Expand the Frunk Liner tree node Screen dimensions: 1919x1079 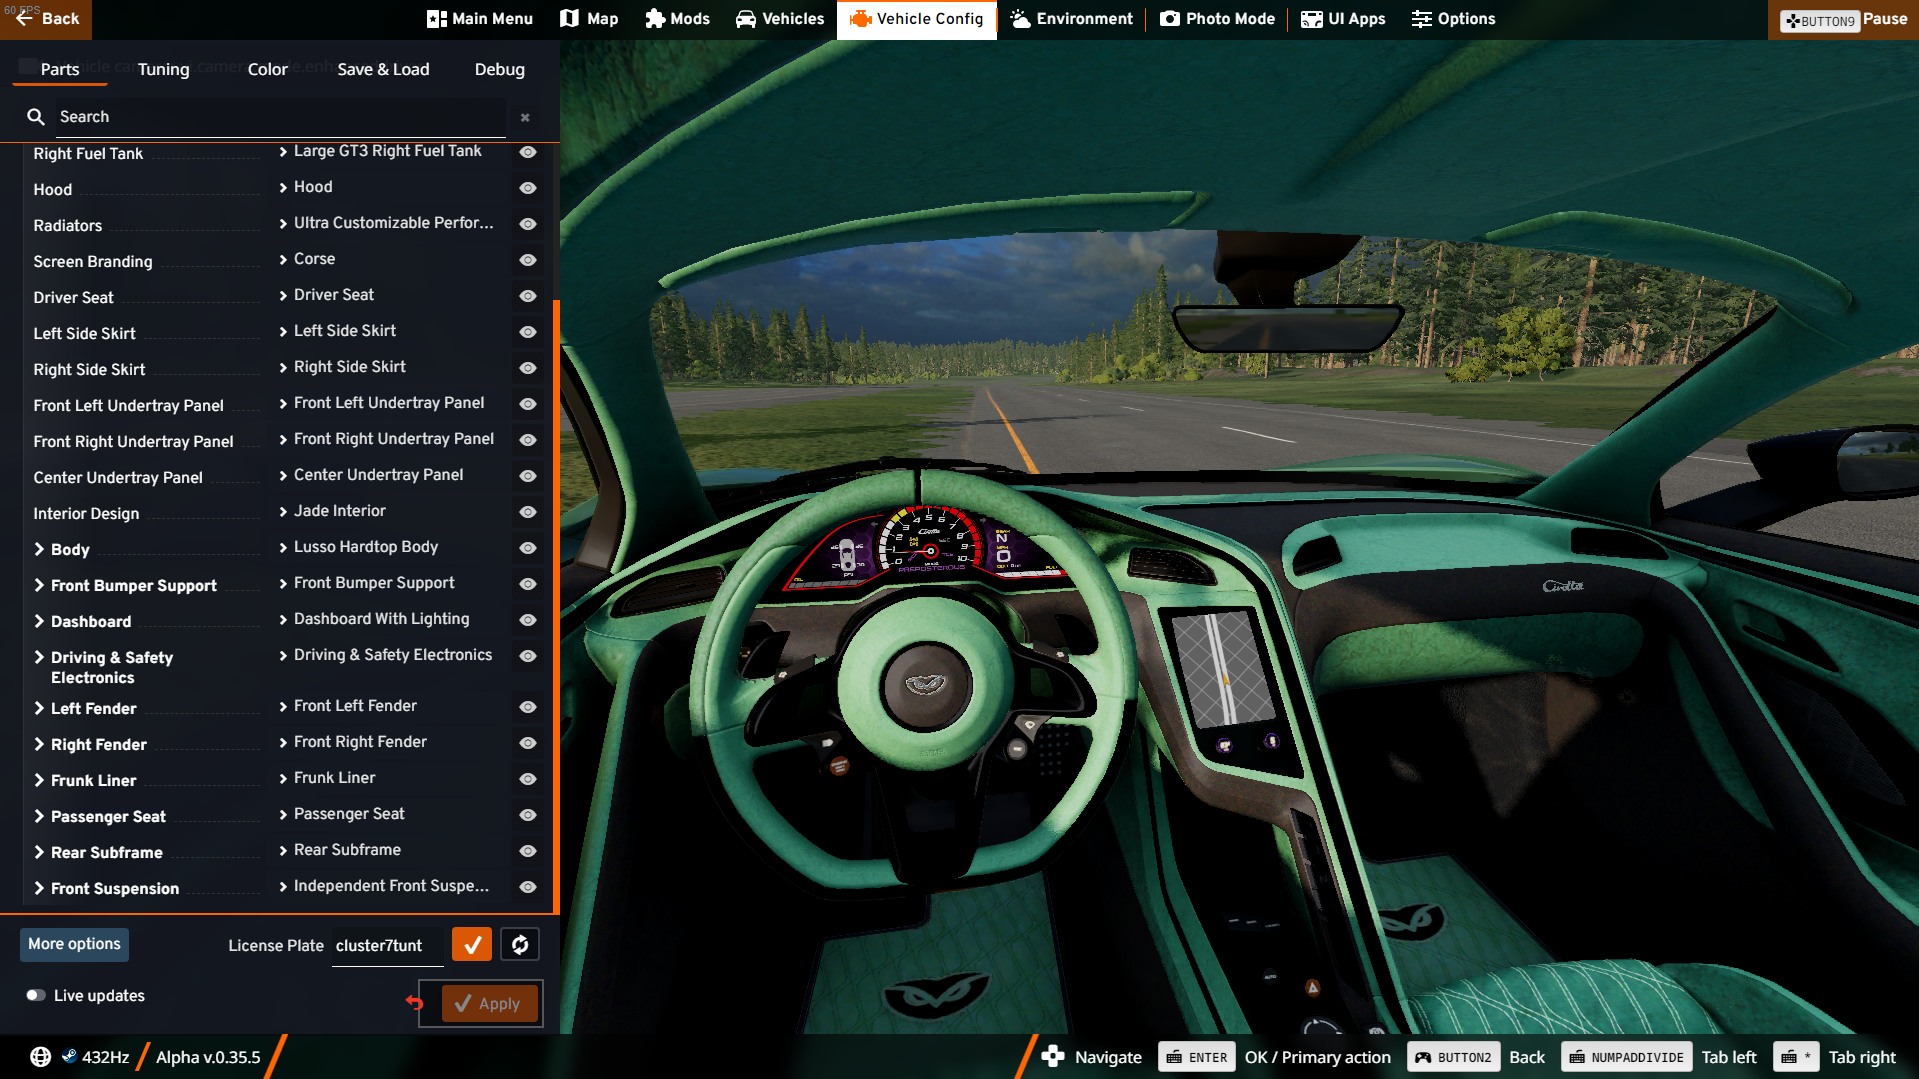39,780
